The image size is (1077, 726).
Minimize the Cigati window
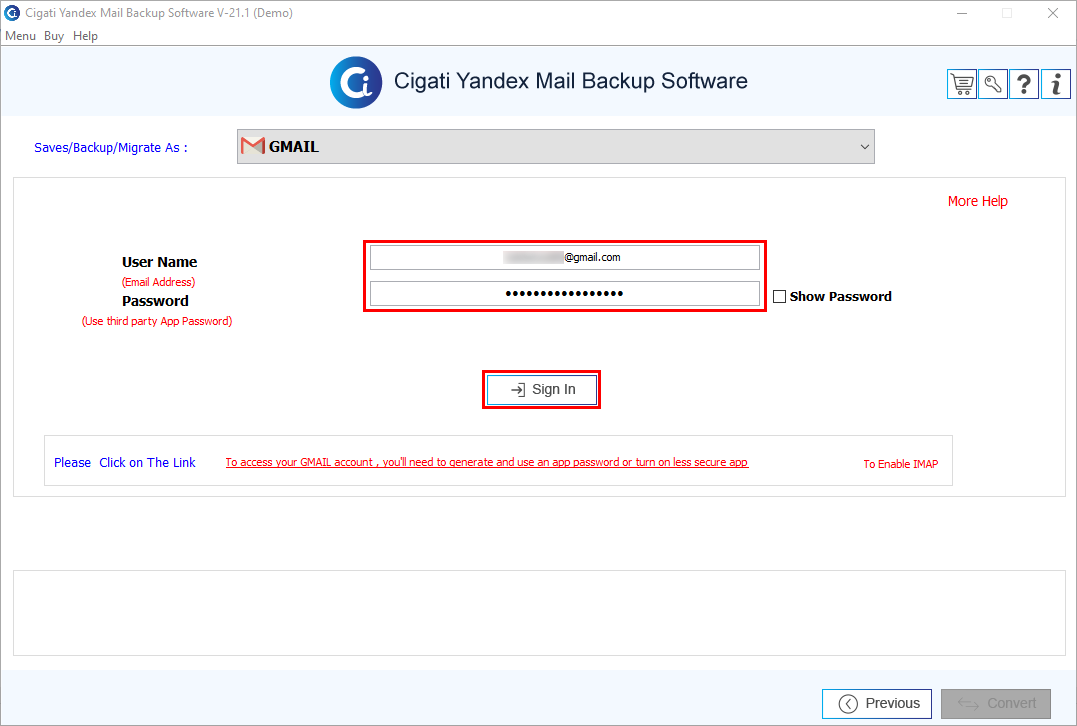962,13
